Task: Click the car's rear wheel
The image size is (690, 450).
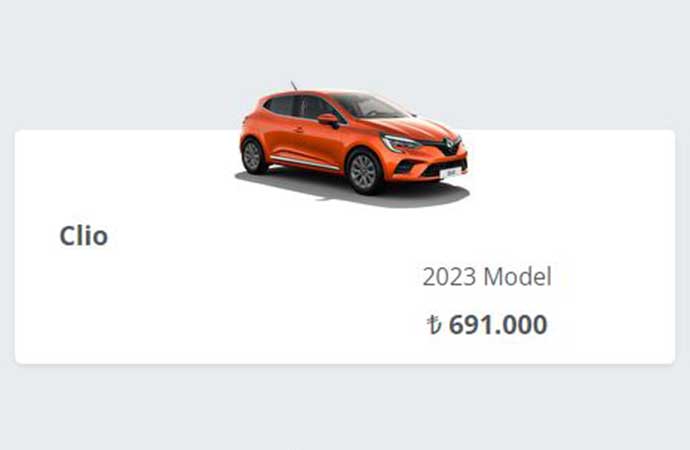Action: click(x=253, y=156)
